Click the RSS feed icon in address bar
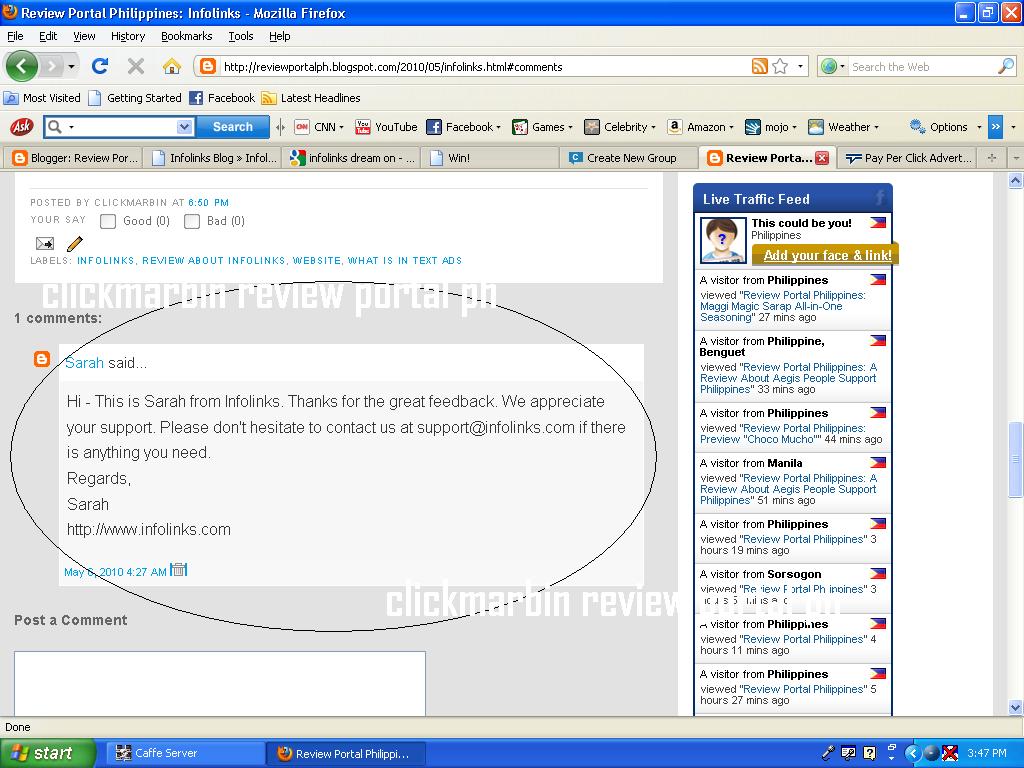 (x=760, y=66)
